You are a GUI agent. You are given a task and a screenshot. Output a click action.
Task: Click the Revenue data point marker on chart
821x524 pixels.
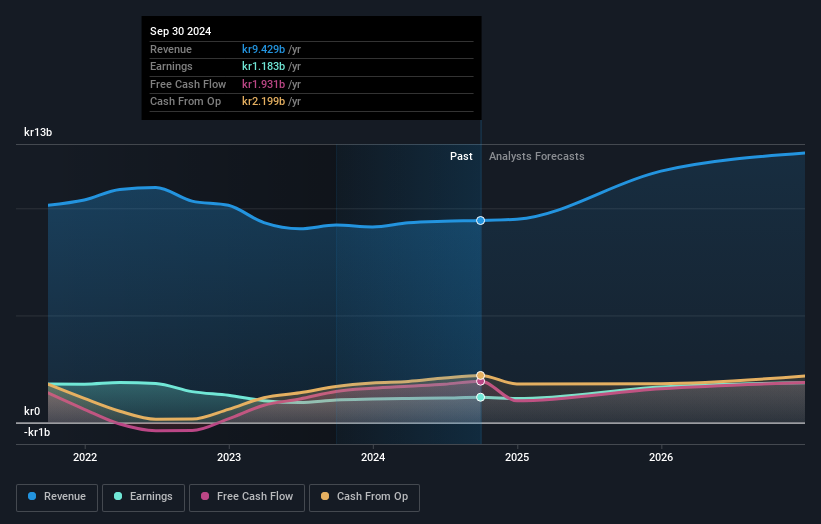(480, 220)
